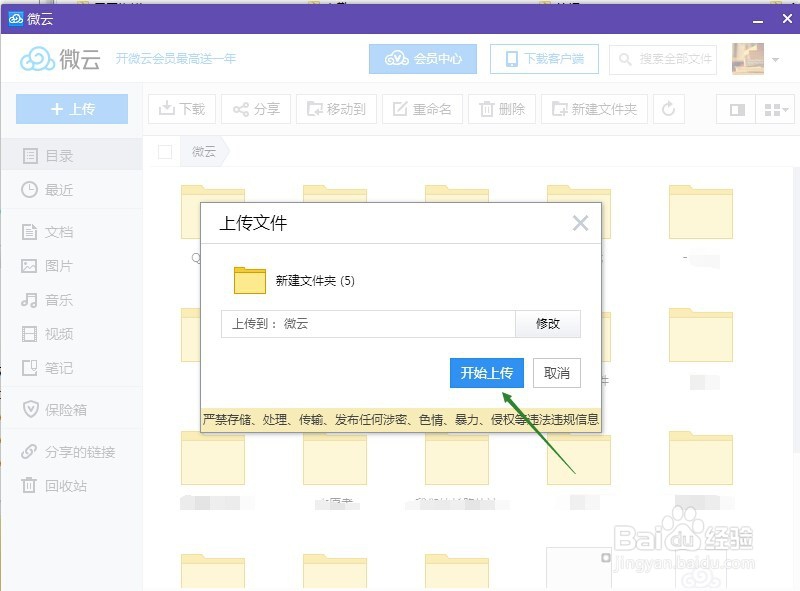Switch to grid view layout

tap(774, 110)
